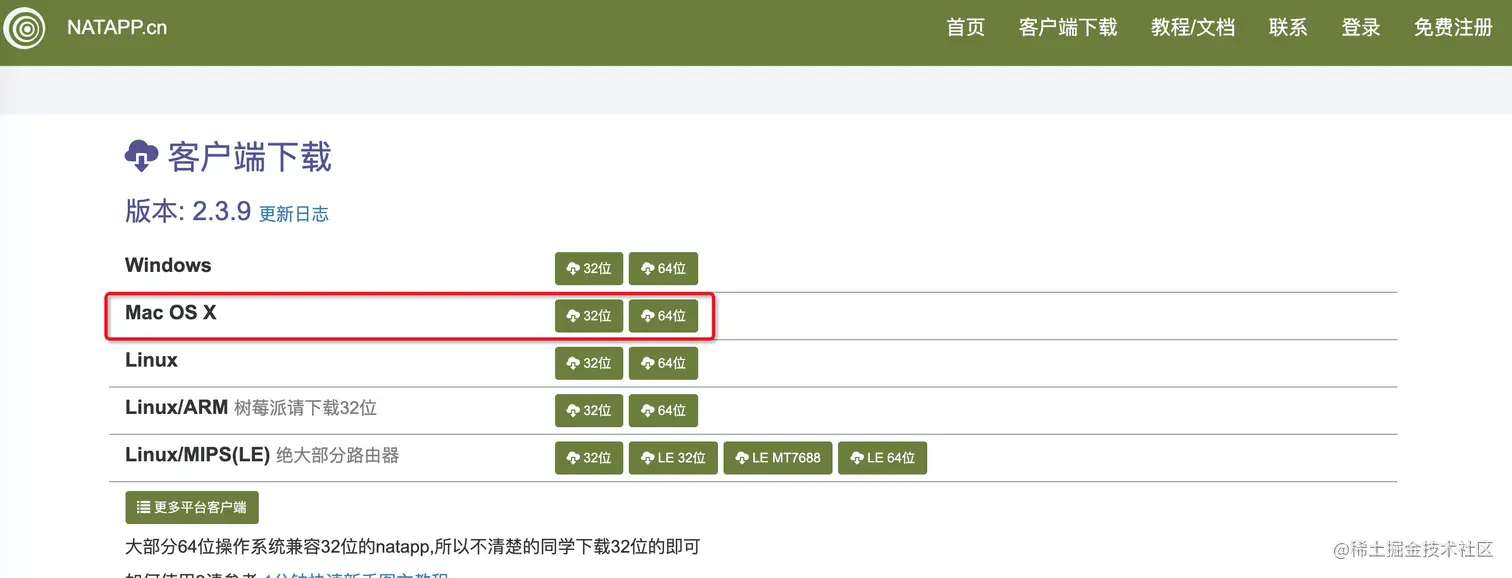Click the Mac OS X row label
Image resolution: width=1512 pixels, height=578 pixels.
(171, 312)
